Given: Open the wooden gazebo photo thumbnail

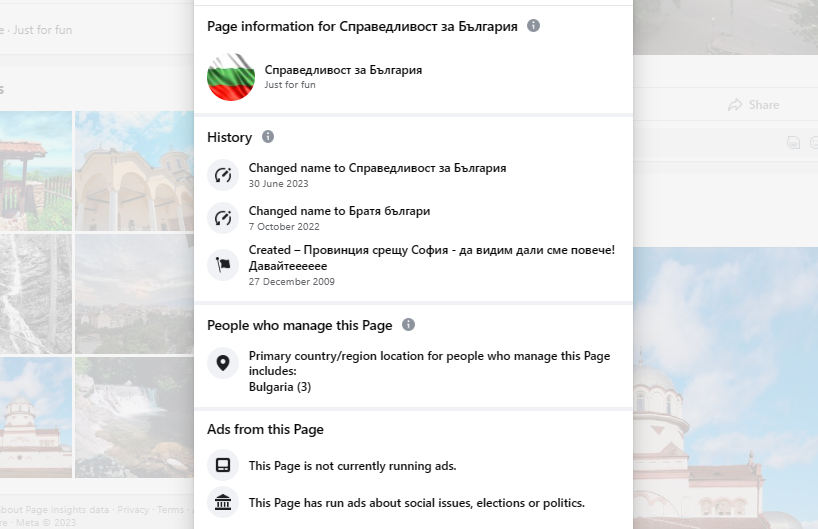Looking at the screenshot, I should (x=35, y=170).
